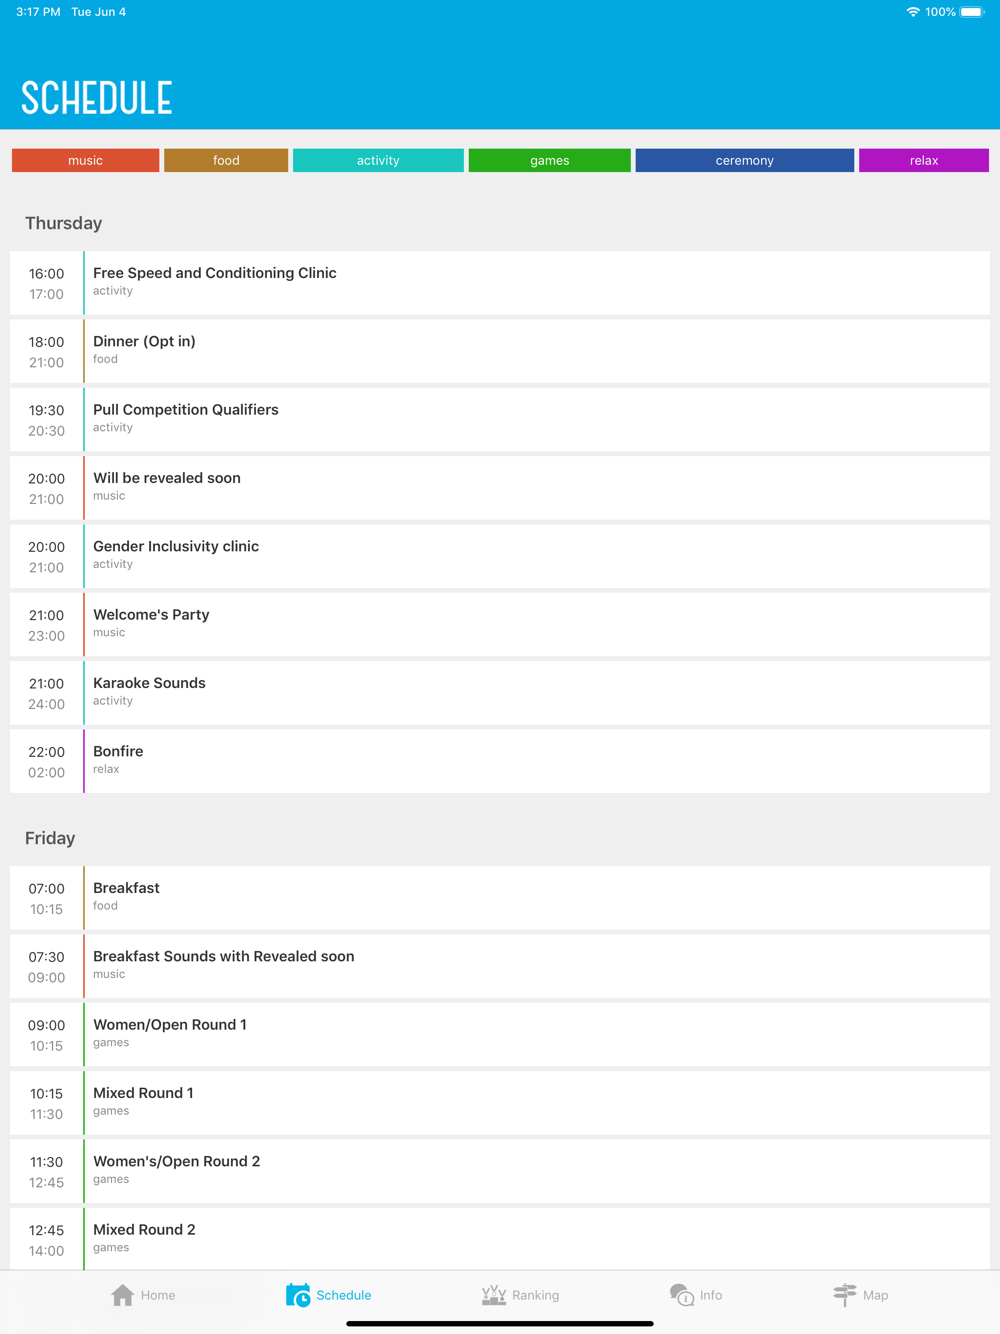
Task: Toggle the food category filter
Action: tap(226, 160)
